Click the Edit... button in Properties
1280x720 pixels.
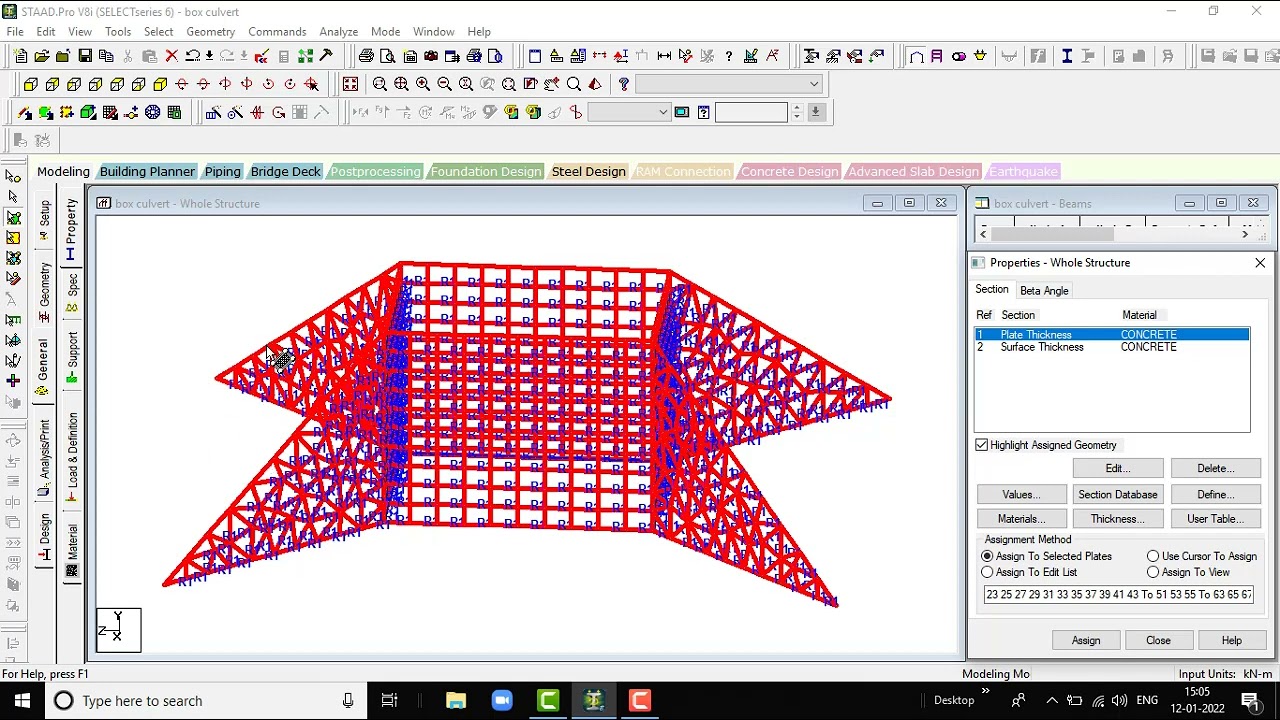coord(1117,468)
